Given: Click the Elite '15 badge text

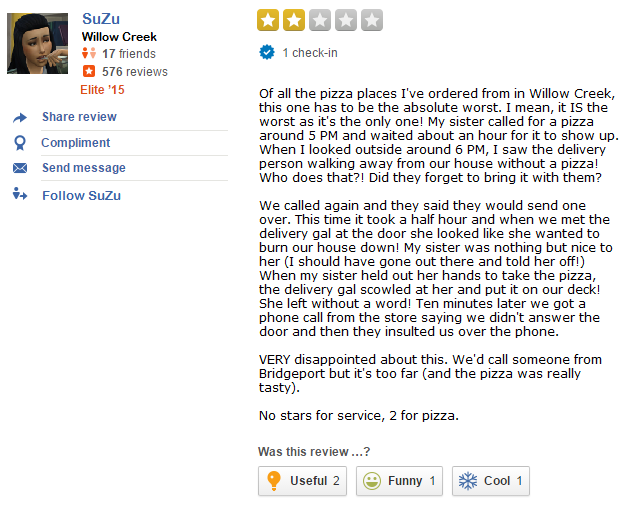Looking at the screenshot, I should tap(103, 89).
